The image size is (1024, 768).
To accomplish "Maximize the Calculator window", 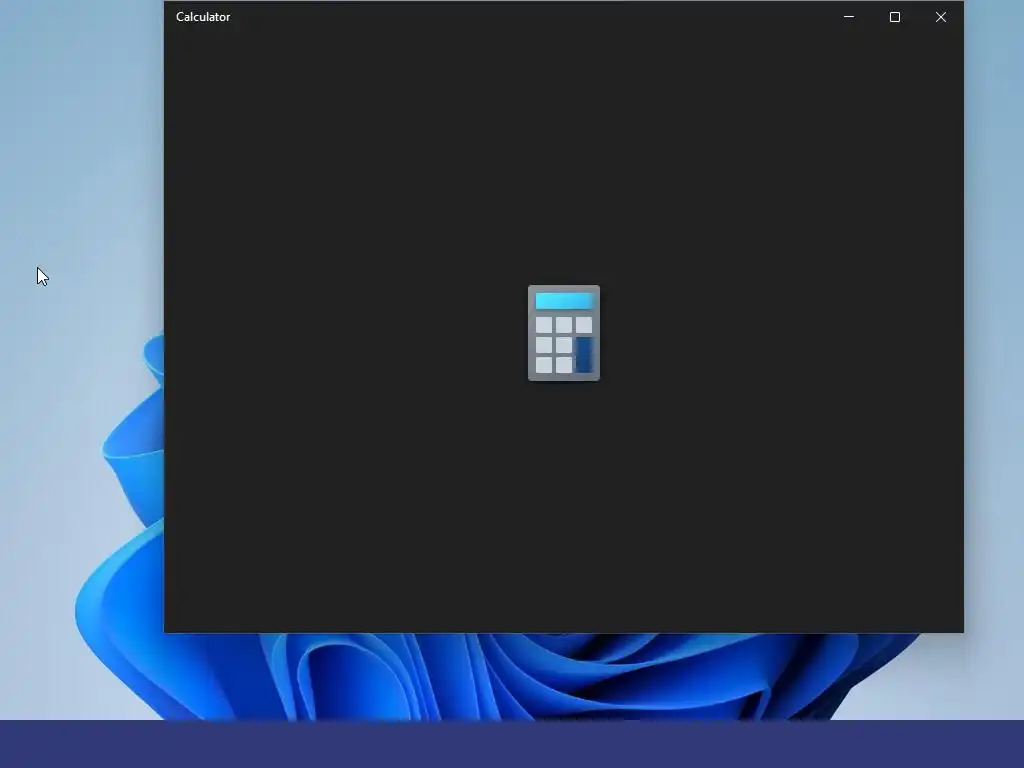I will 895,17.
